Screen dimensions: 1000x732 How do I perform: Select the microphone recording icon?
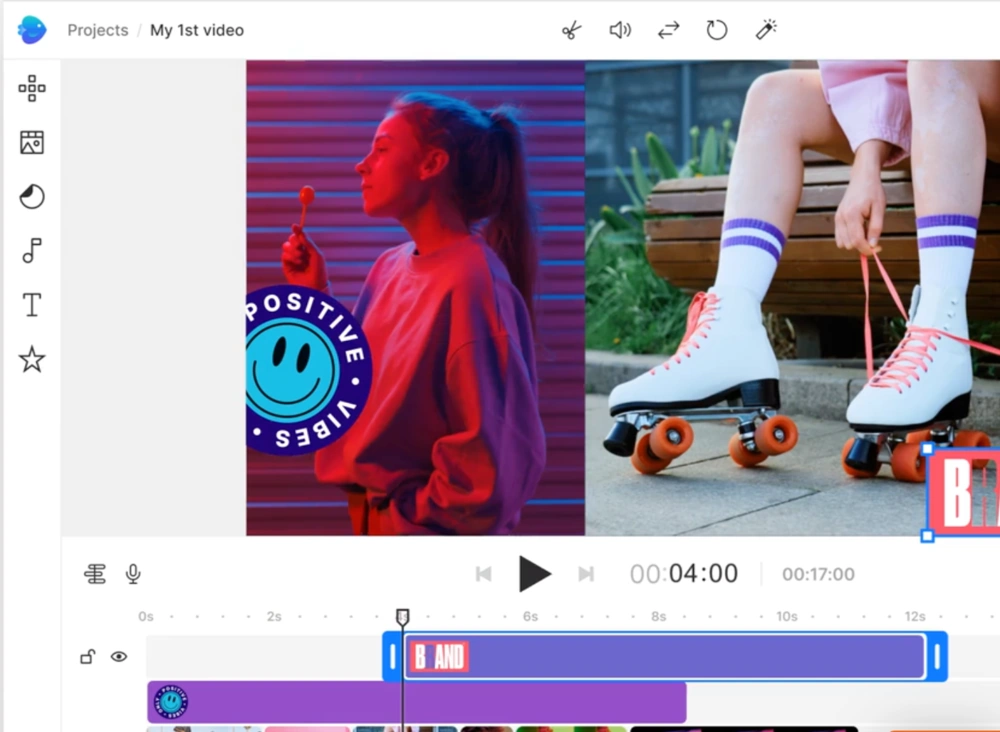pyautogui.click(x=133, y=574)
